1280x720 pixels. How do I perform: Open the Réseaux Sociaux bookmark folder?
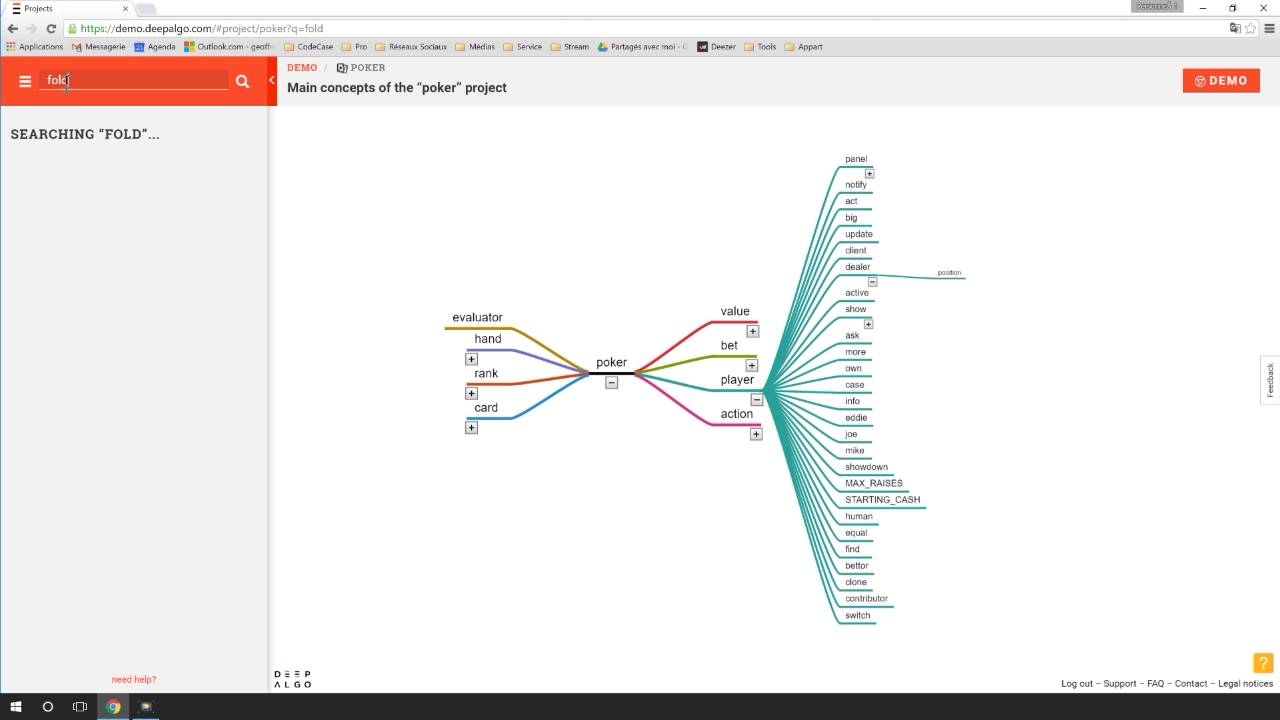pyautogui.click(x=411, y=46)
